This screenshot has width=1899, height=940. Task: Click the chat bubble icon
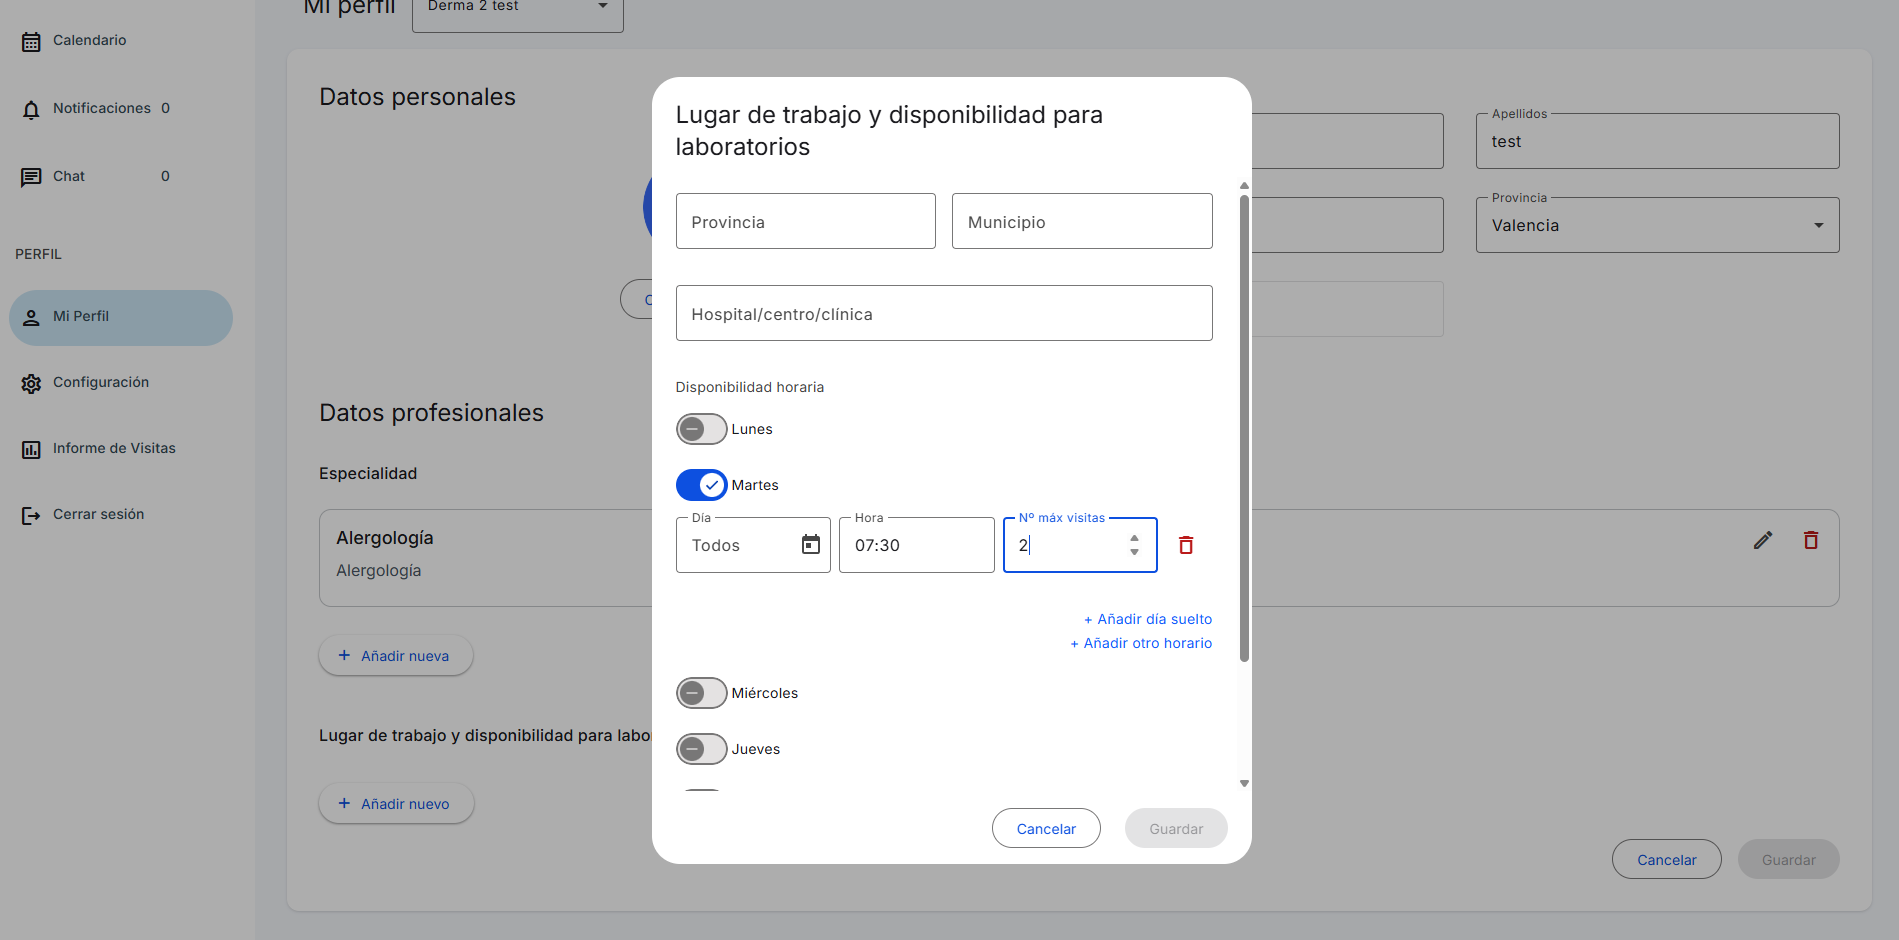click(x=31, y=178)
